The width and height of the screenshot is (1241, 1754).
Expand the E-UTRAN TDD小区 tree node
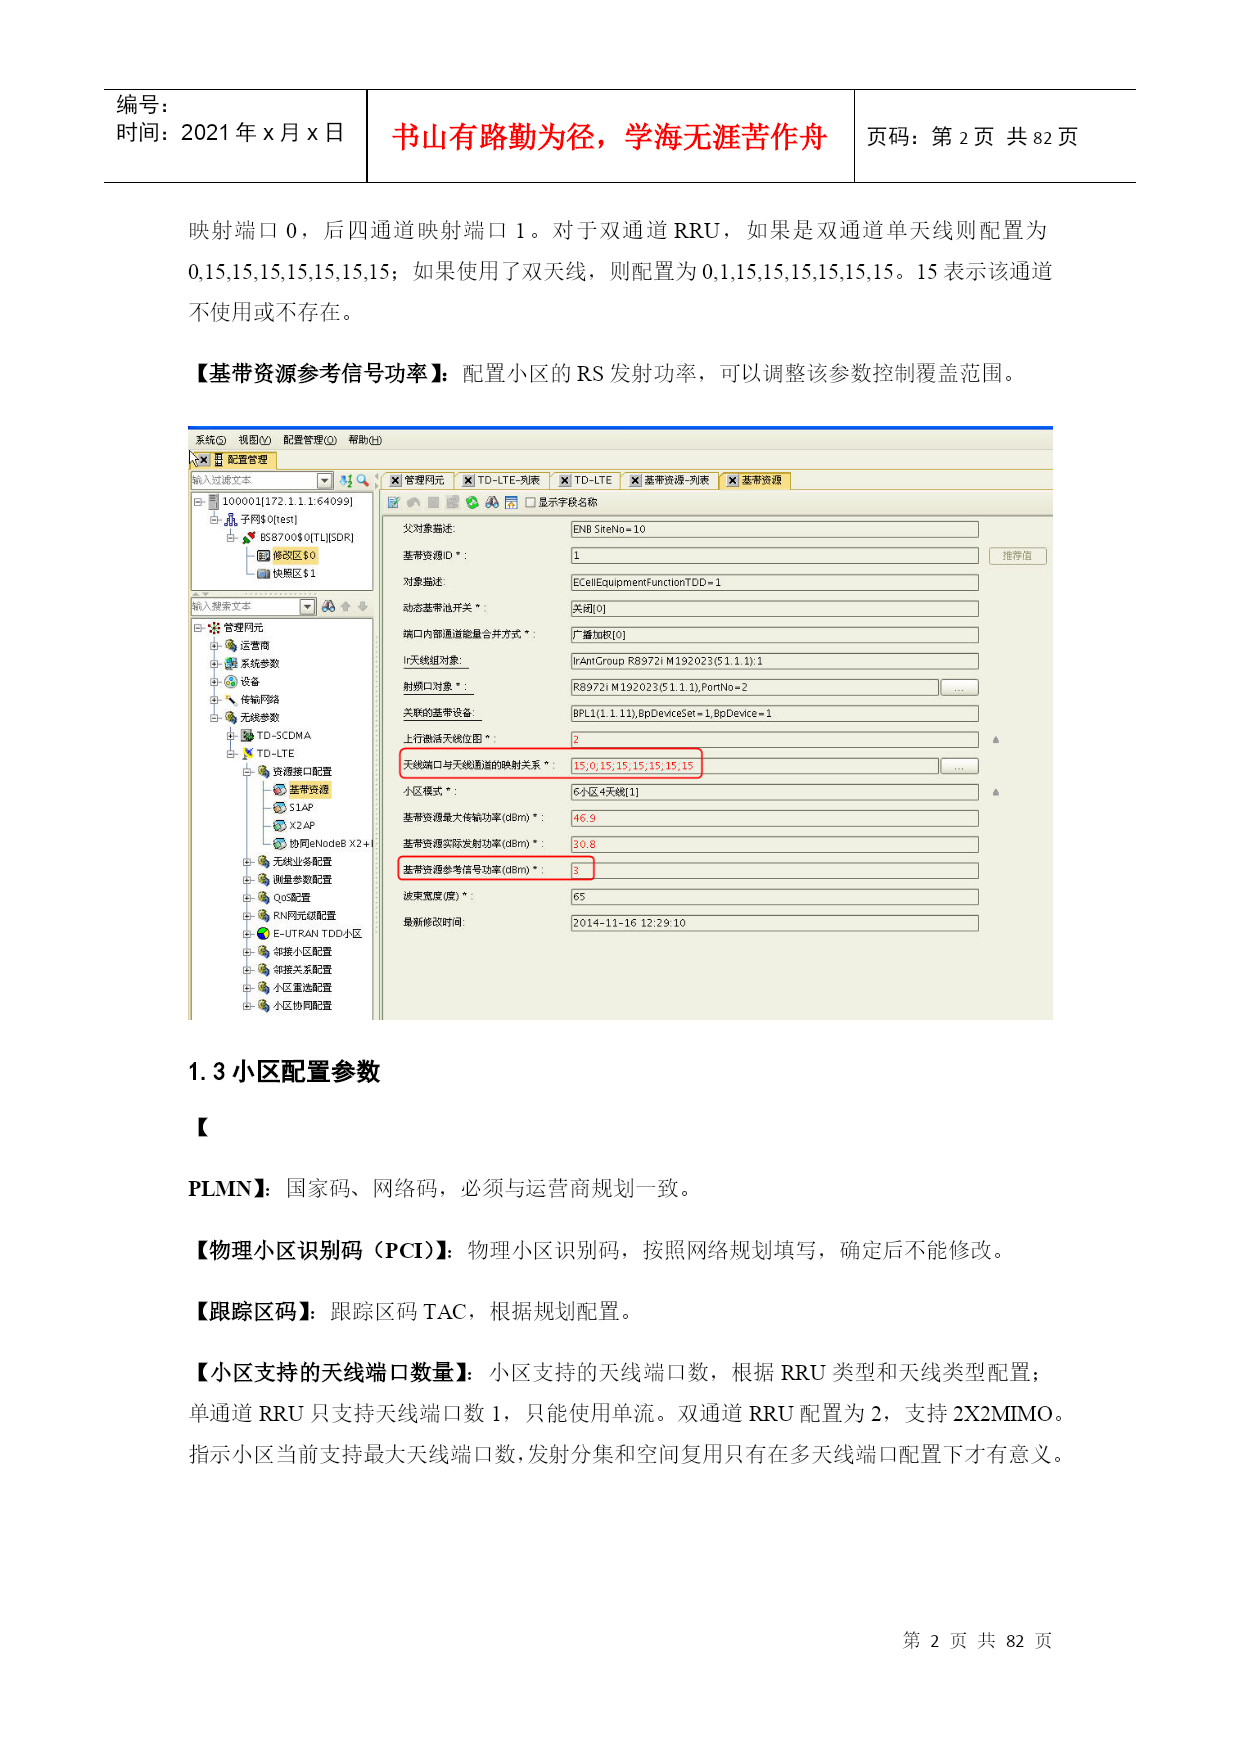pyautogui.click(x=247, y=934)
